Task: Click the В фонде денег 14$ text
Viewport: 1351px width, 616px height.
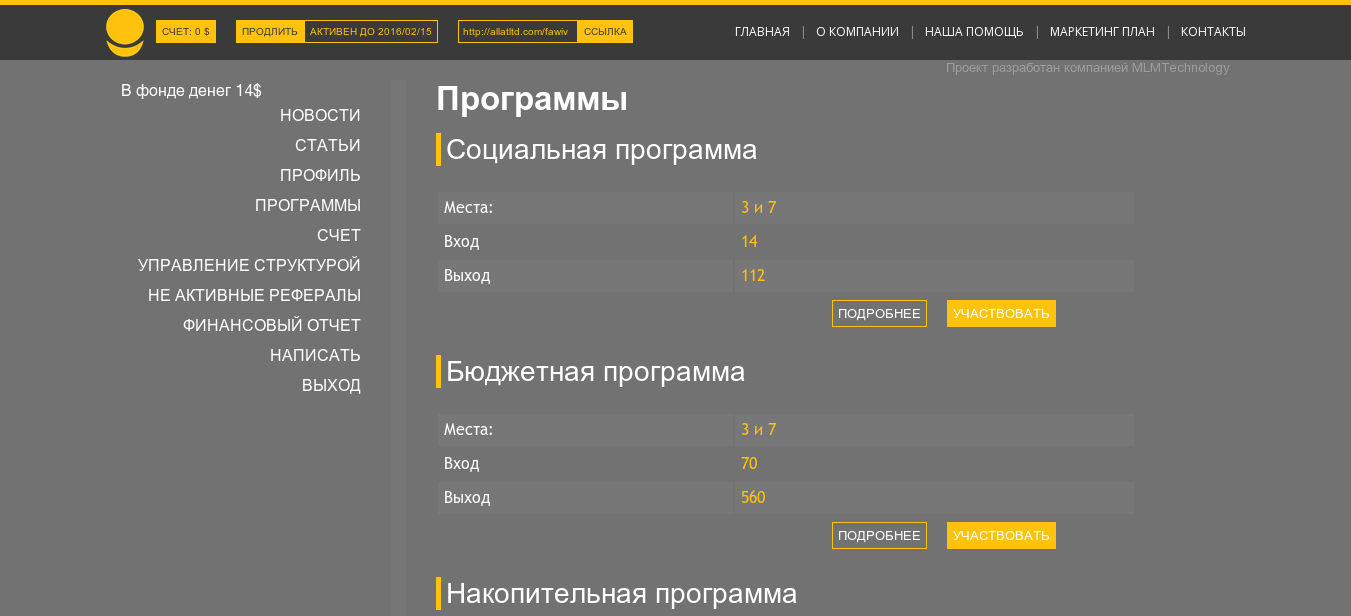Action: [x=191, y=91]
